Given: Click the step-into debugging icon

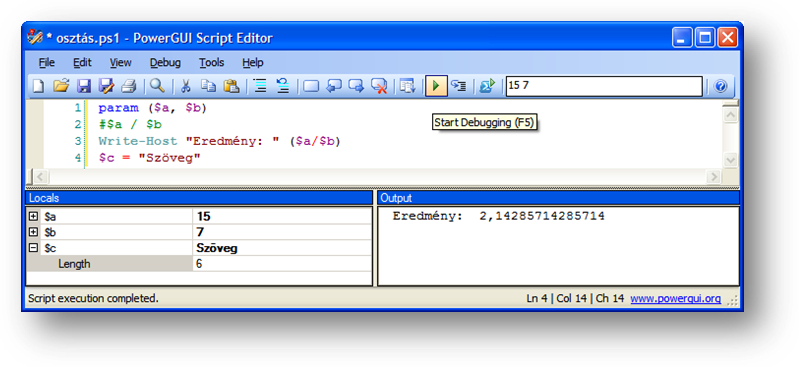Looking at the screenshot, I should pyautogui.click(x=459, y=86).
